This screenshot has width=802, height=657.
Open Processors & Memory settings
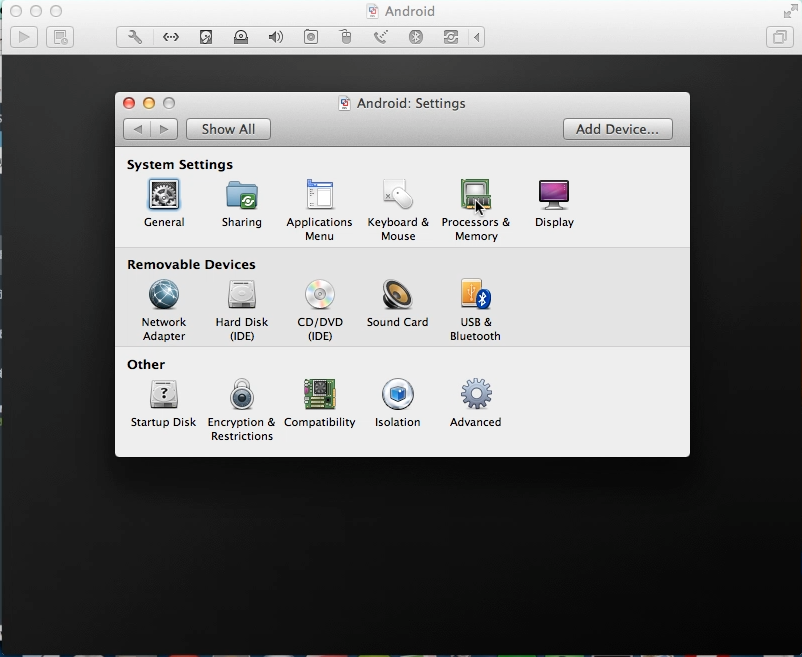tap(476, 210)
